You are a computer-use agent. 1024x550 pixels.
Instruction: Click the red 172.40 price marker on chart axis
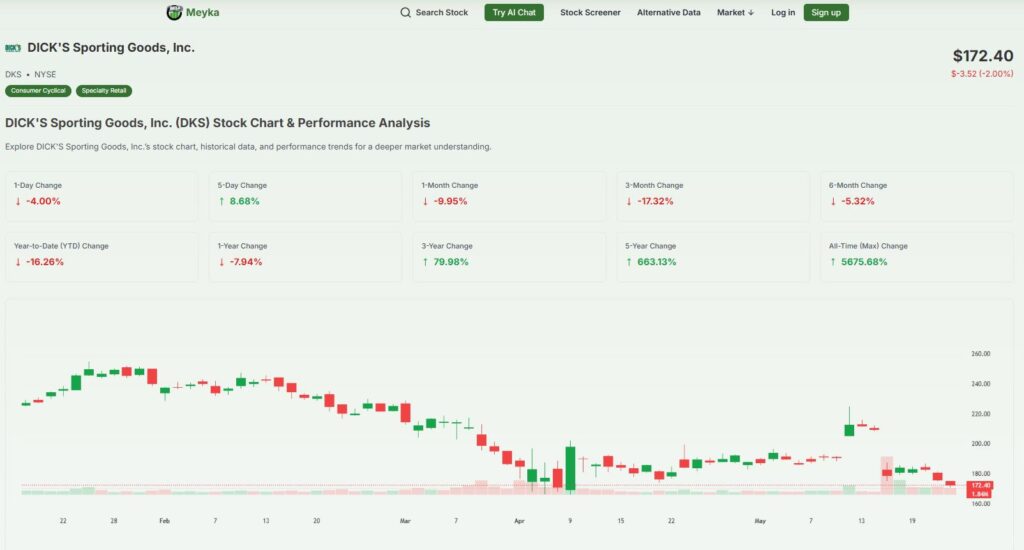[x=980, y=485]
